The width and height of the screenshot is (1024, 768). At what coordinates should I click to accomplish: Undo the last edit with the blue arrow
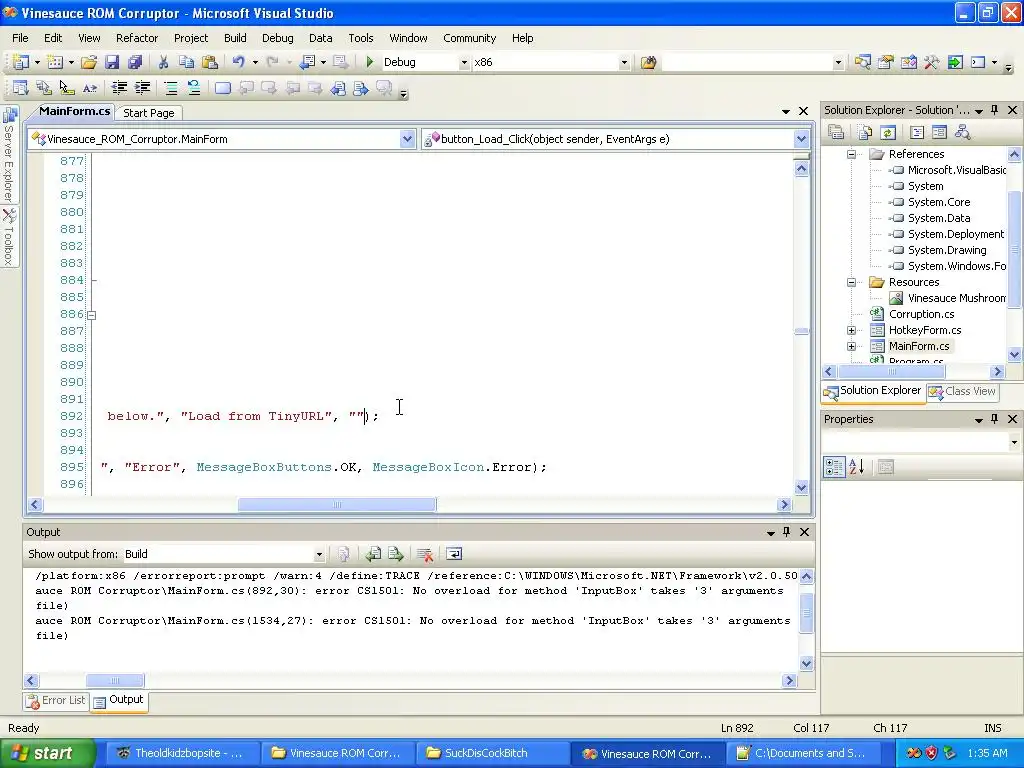point(238,62)
